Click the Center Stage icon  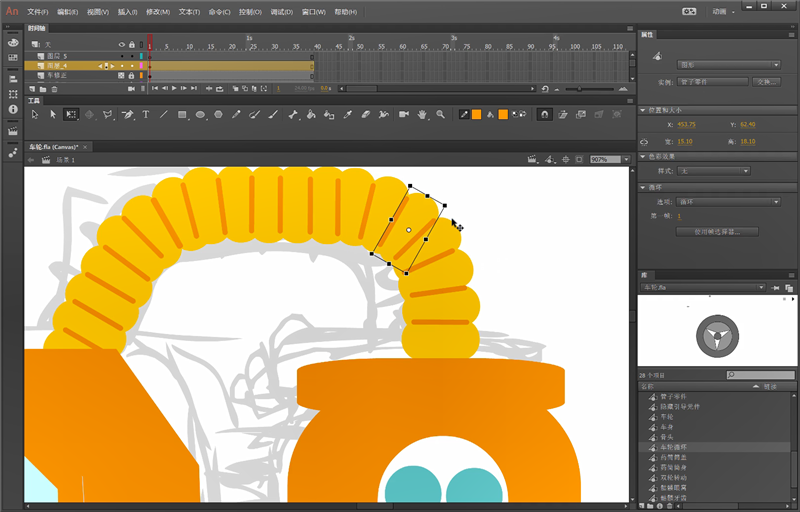(566, 160)
